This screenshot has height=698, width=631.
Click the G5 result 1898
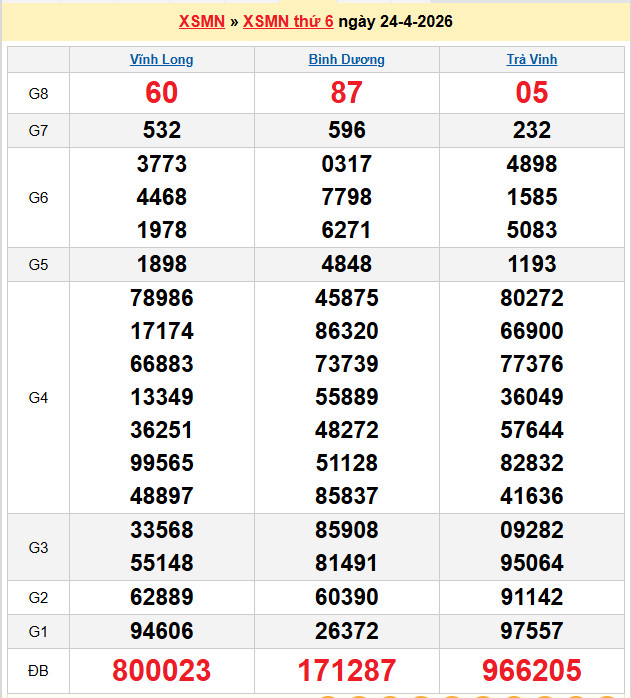(162, 265)
